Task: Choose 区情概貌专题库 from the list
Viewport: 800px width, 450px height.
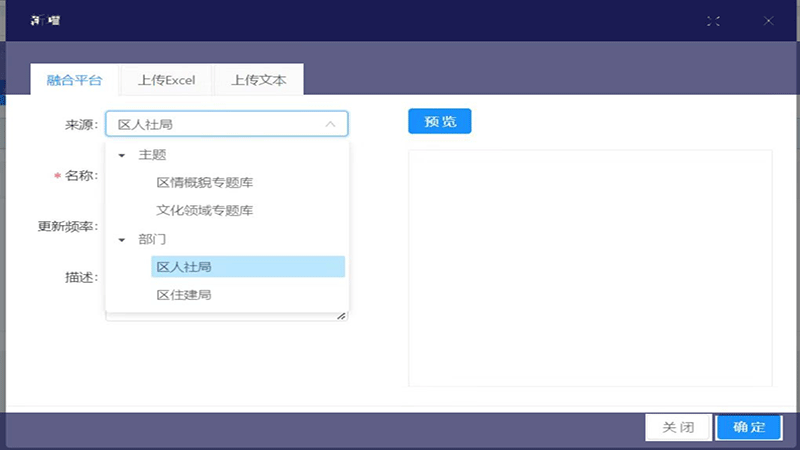Action: tap(204, 183)
